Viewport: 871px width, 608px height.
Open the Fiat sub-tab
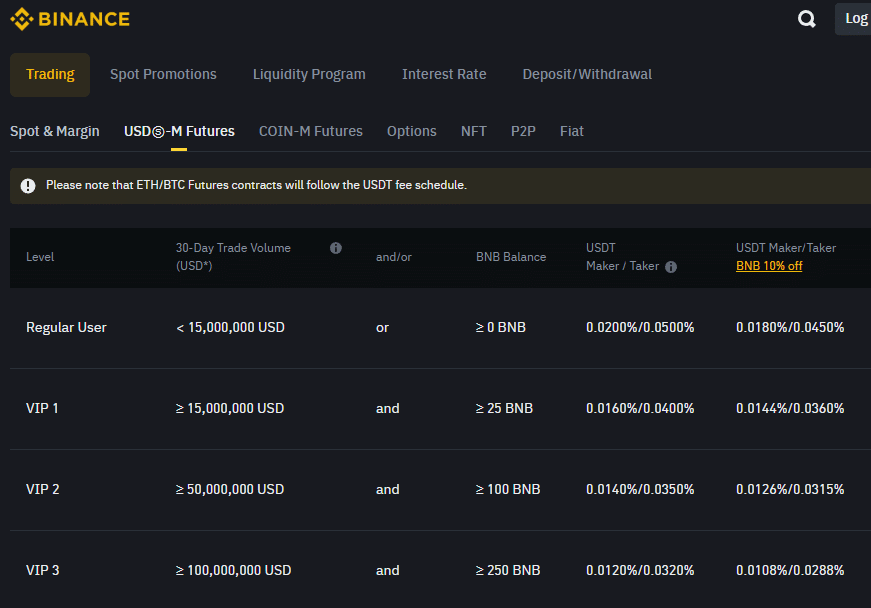pos(572,132)
